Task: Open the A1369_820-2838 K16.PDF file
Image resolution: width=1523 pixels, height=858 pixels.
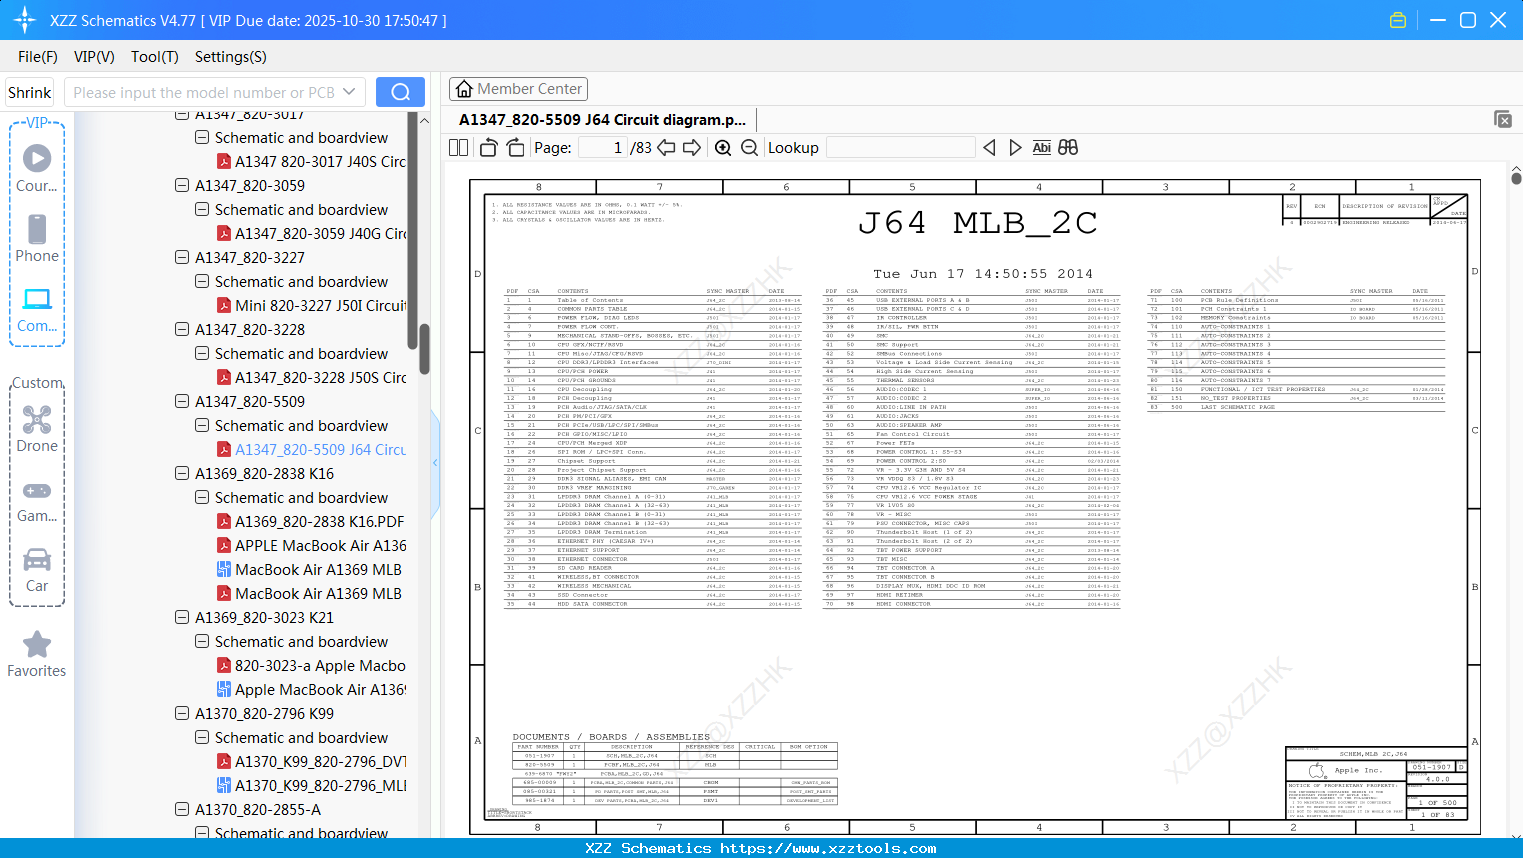Action: click(x=311, y=522)
